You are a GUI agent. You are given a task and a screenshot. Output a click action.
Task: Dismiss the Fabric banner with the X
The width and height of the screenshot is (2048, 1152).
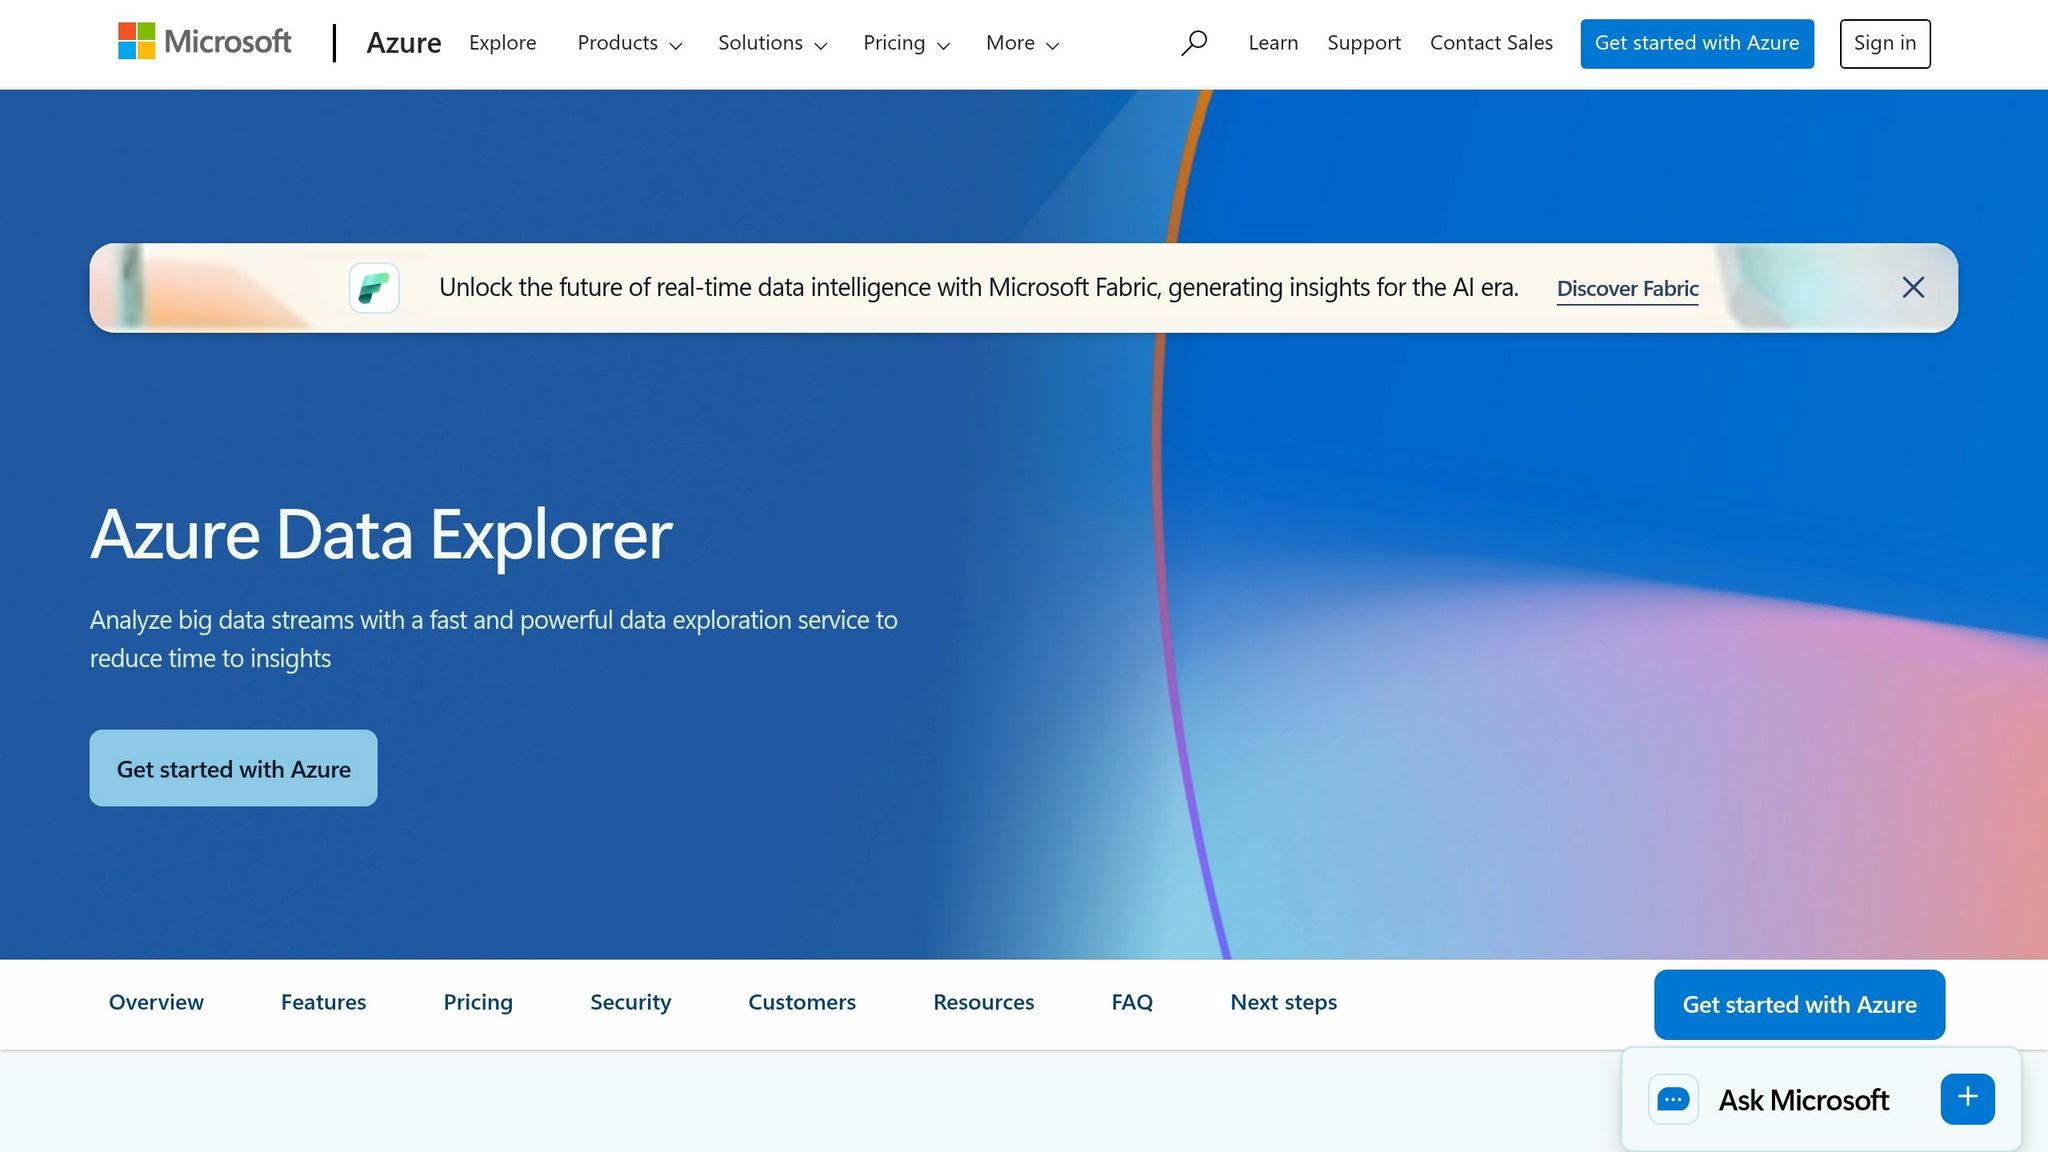[x=1913, y=288]
